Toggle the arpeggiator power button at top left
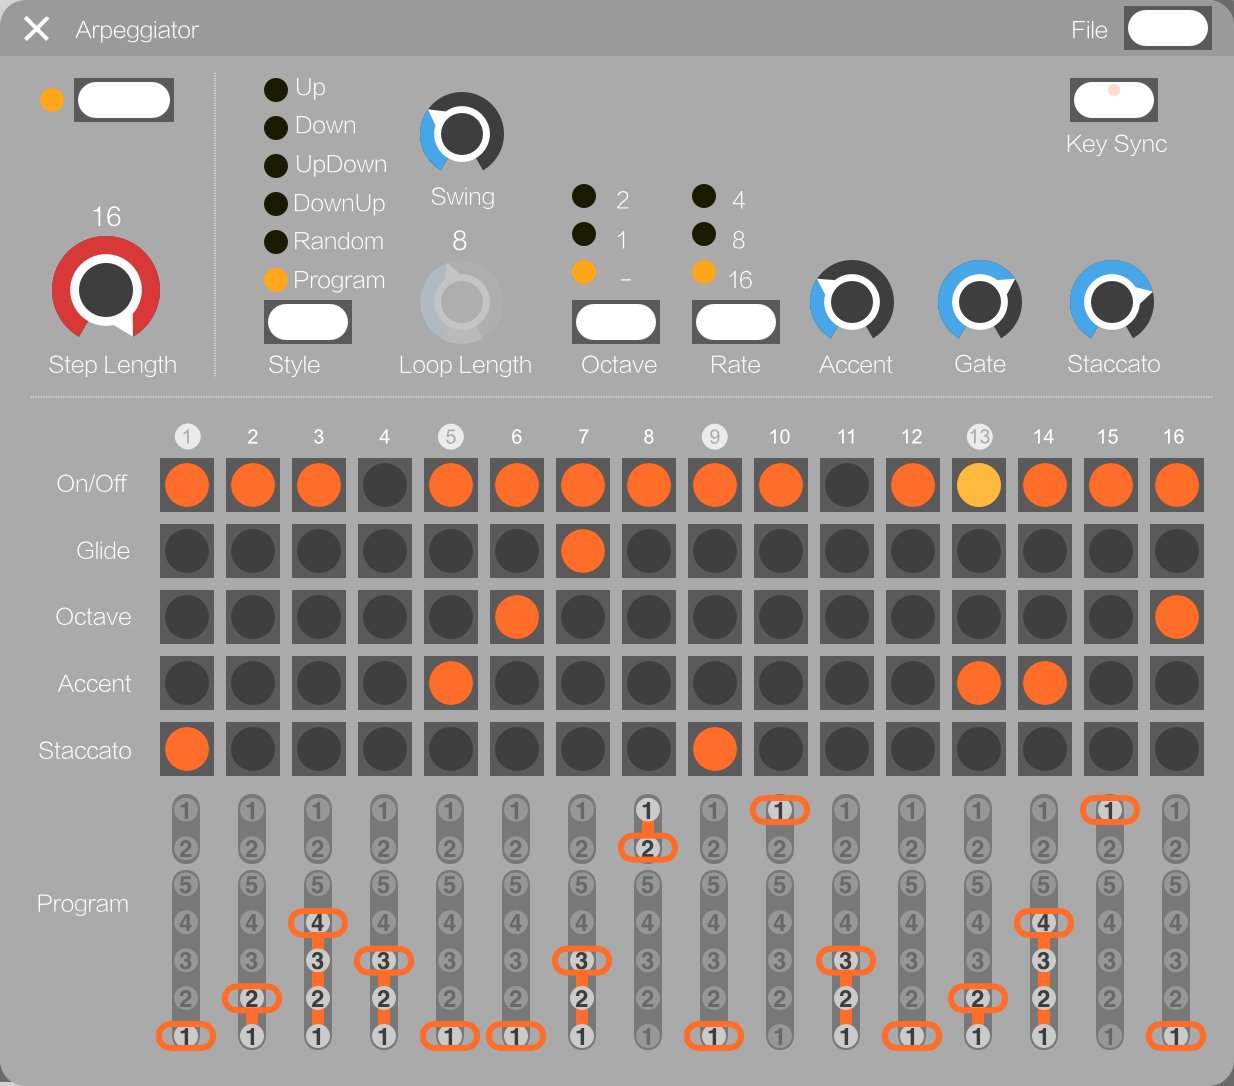Screen dimensions: 1234x1086 tap(123, 100)
